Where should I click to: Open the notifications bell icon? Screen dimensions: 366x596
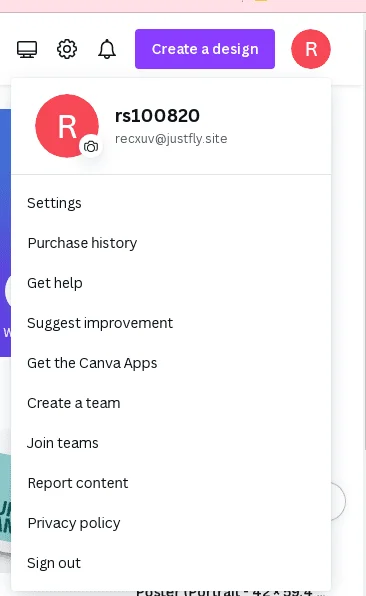click(x=107, y=49)
